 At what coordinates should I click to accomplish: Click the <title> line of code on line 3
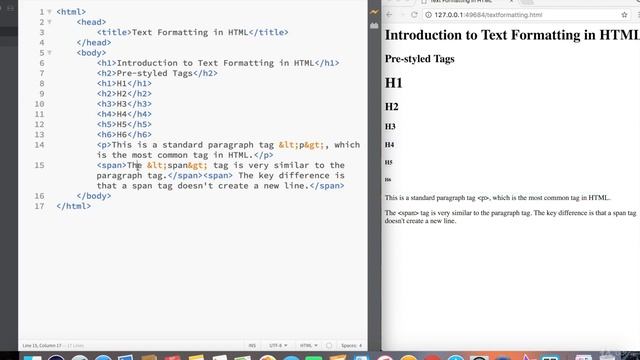click(x=192, y=32)
